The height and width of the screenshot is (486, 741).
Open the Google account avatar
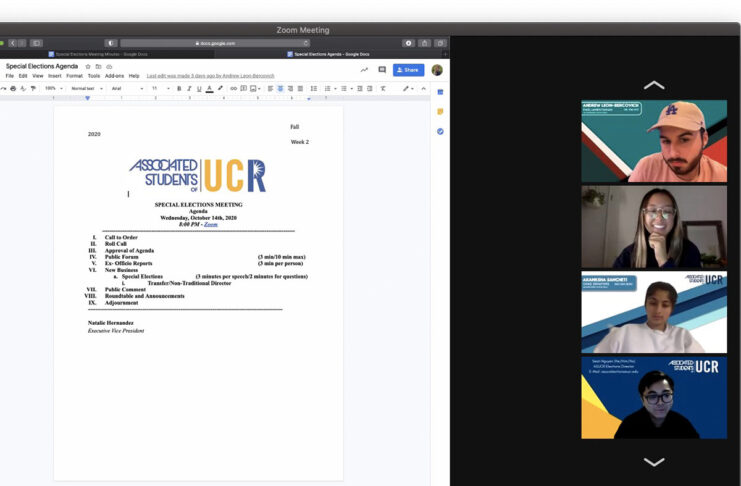pos(437,70)
